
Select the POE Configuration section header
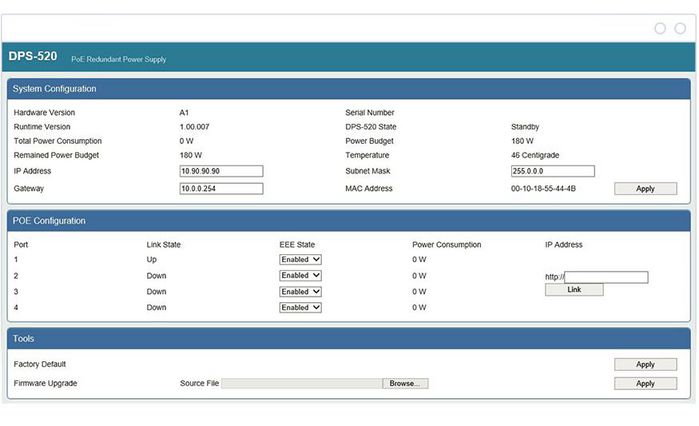point(349,221)
